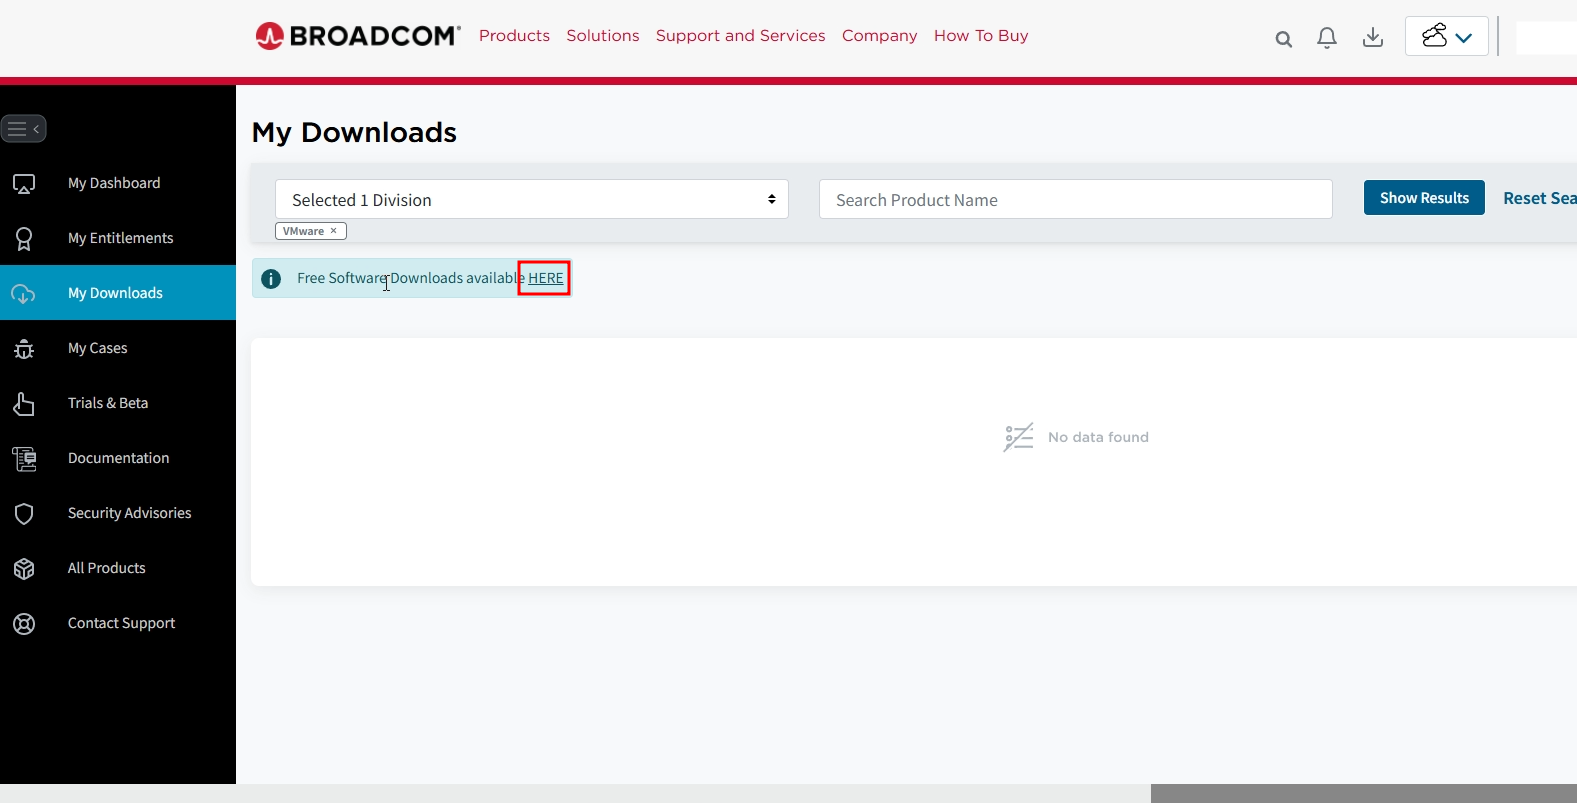Remove the VMware division tag
The width and height of the screenshot is (1577, 803).
pyautogui.click(x=334, y=231)
